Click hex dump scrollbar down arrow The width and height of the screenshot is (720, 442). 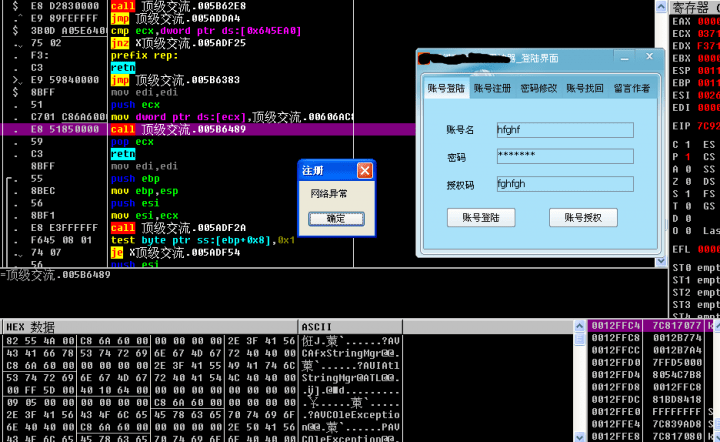[x=579, y=436]
